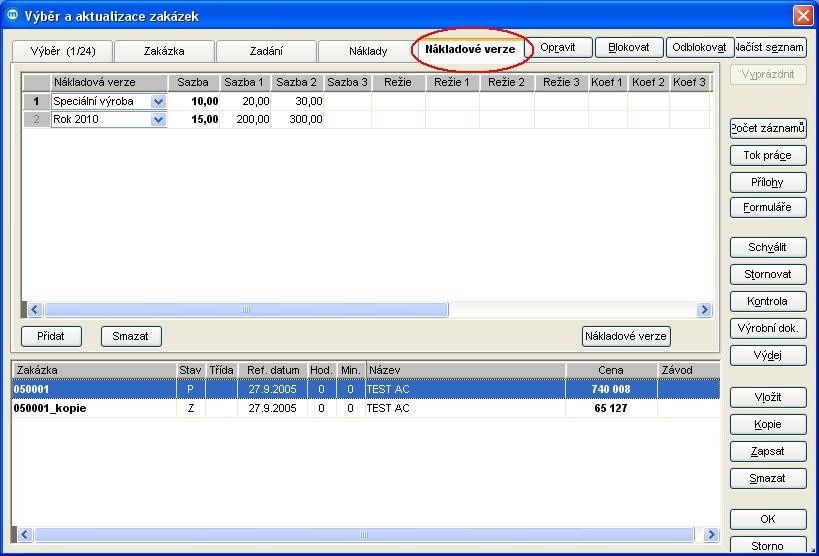Open the Výběr (1/24) tab
819x556 pixels.
[63, 51]
